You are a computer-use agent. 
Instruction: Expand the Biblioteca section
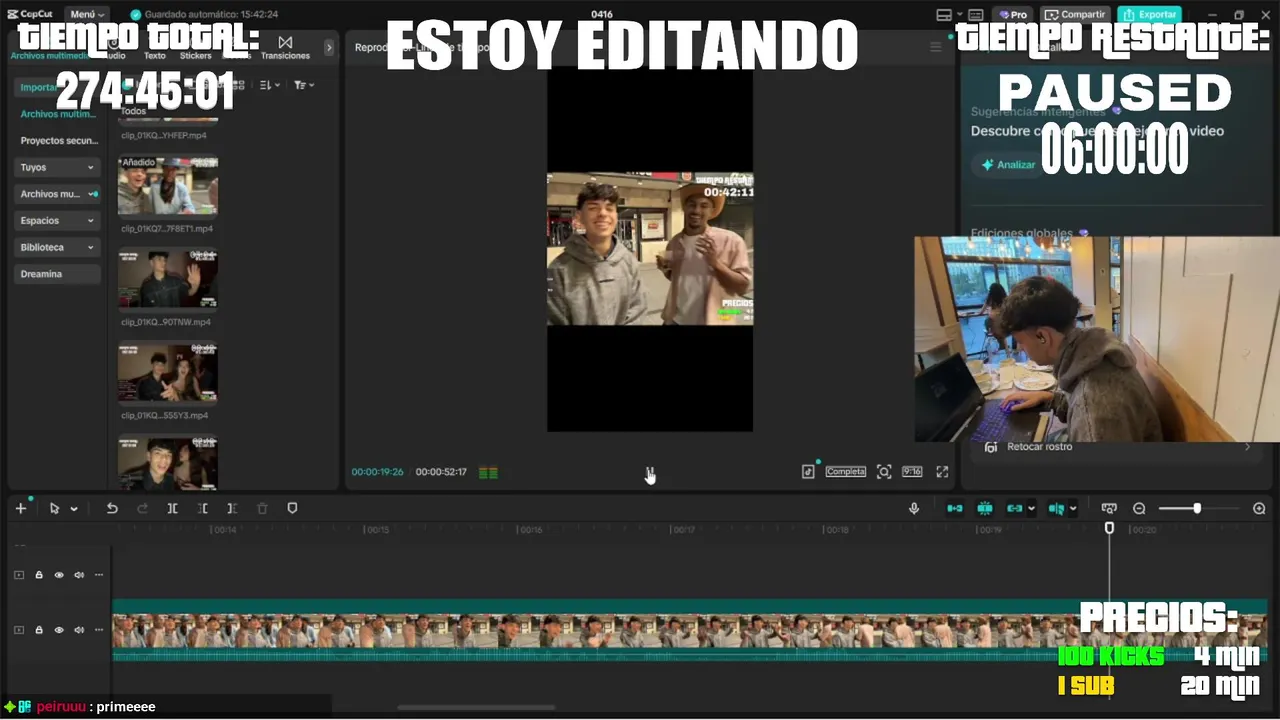57,247
